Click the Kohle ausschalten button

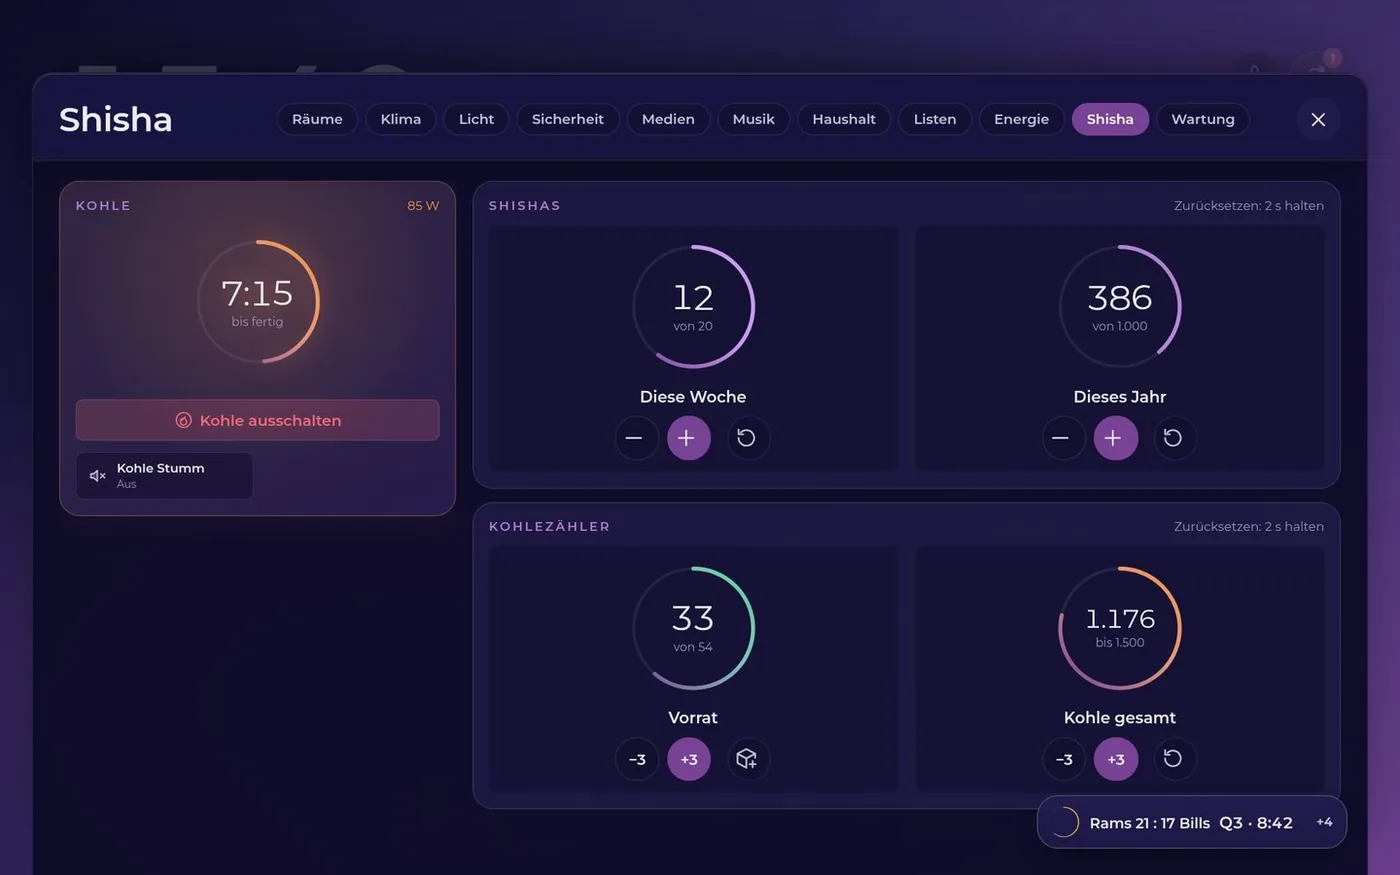click(257, 420)
